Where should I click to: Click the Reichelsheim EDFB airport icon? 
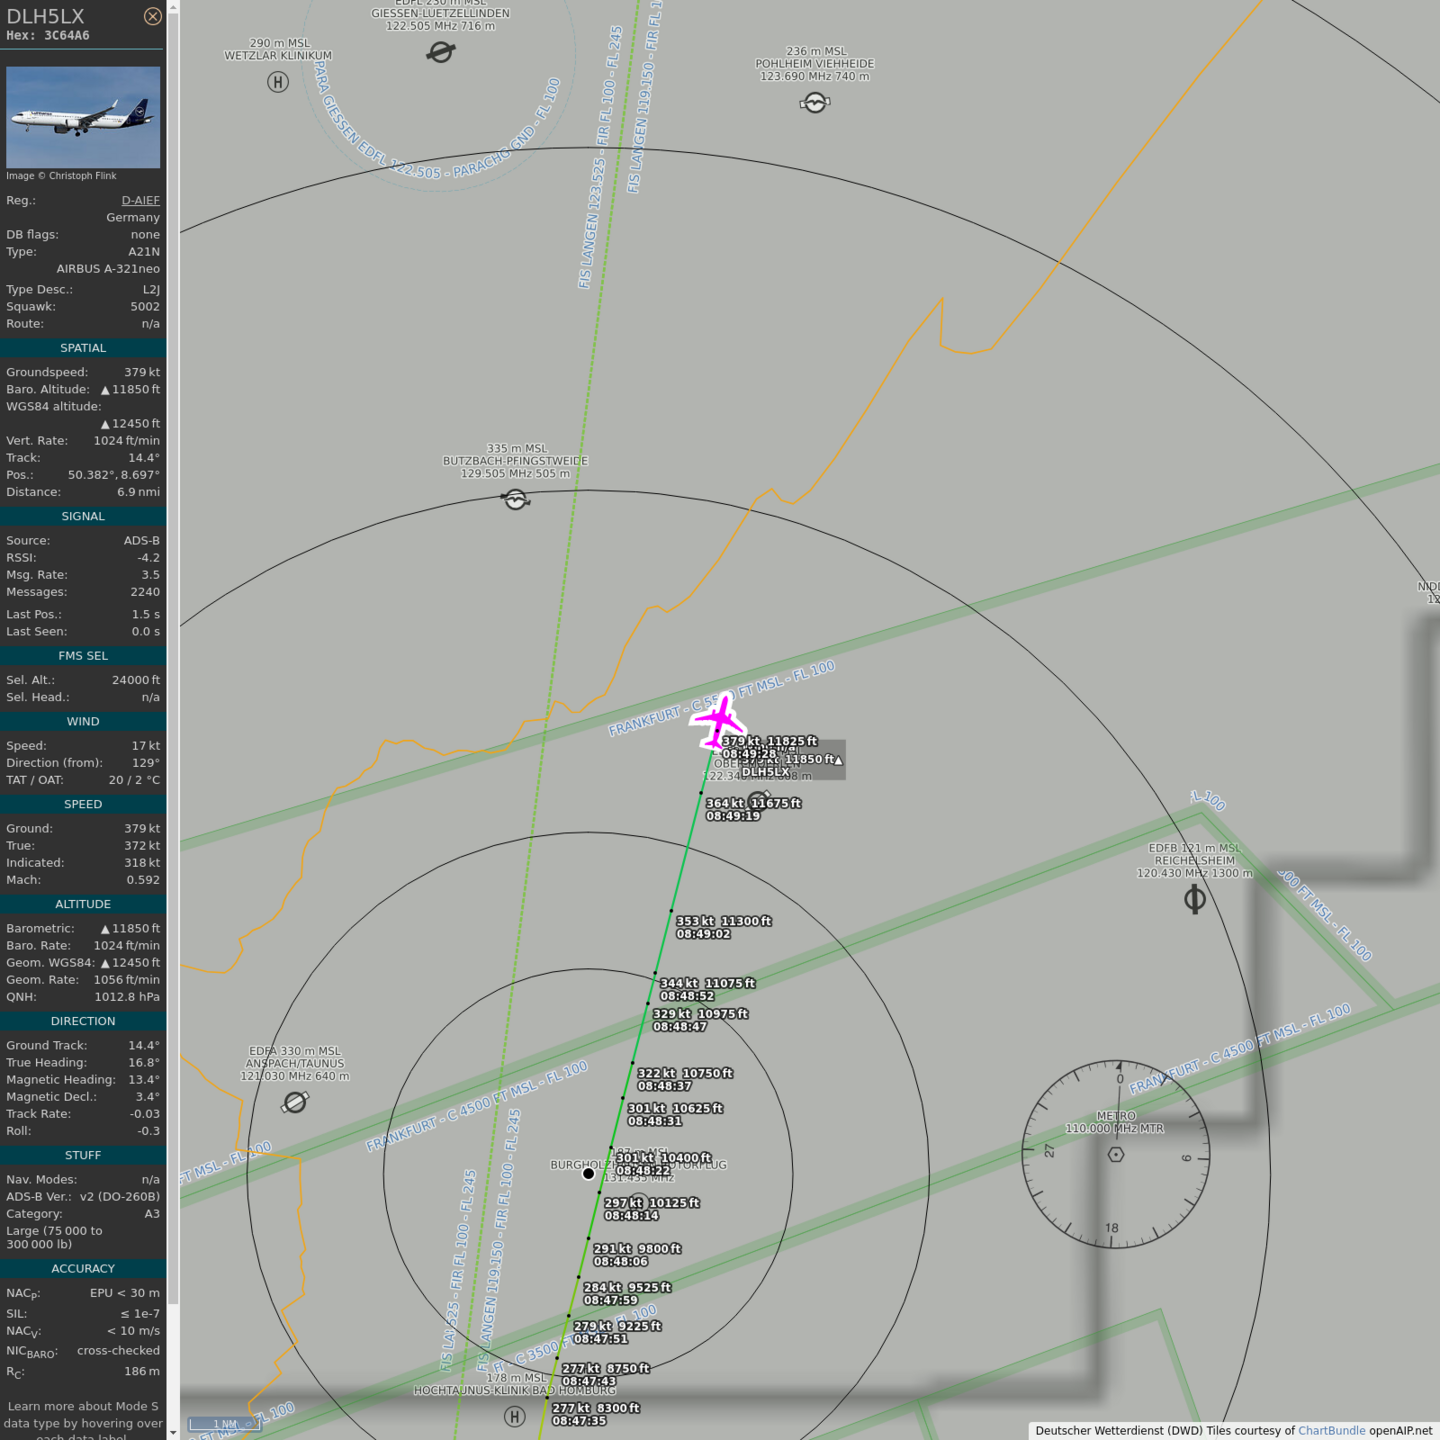1194,899
